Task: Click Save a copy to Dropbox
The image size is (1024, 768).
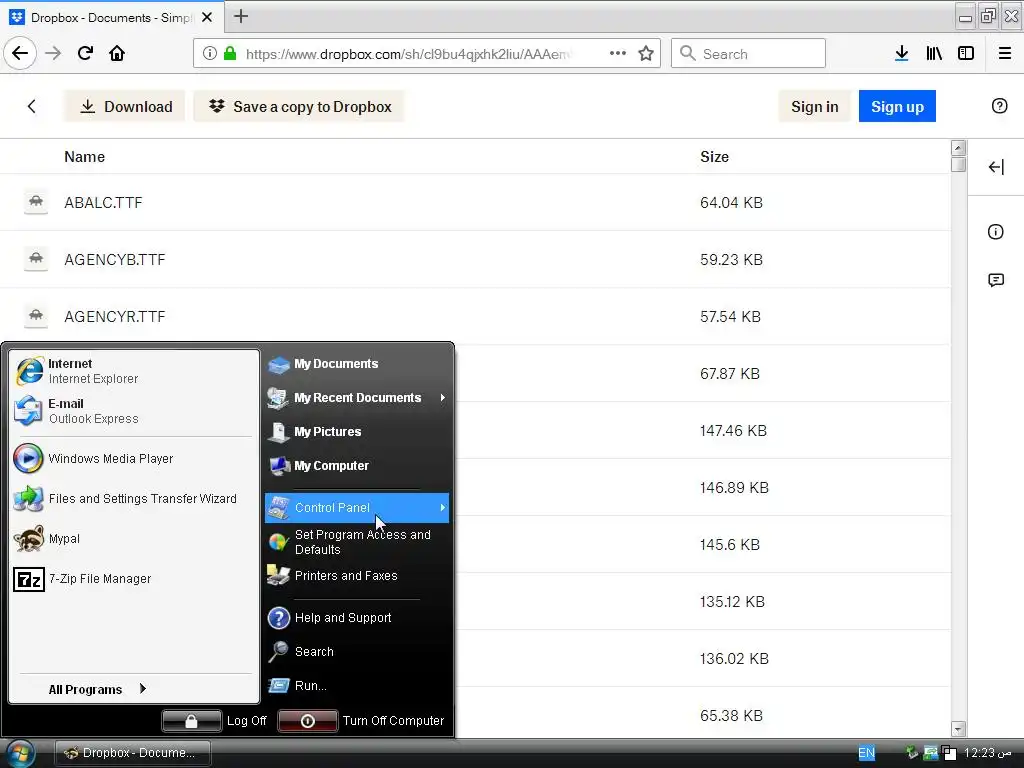Action: point(299,106)
